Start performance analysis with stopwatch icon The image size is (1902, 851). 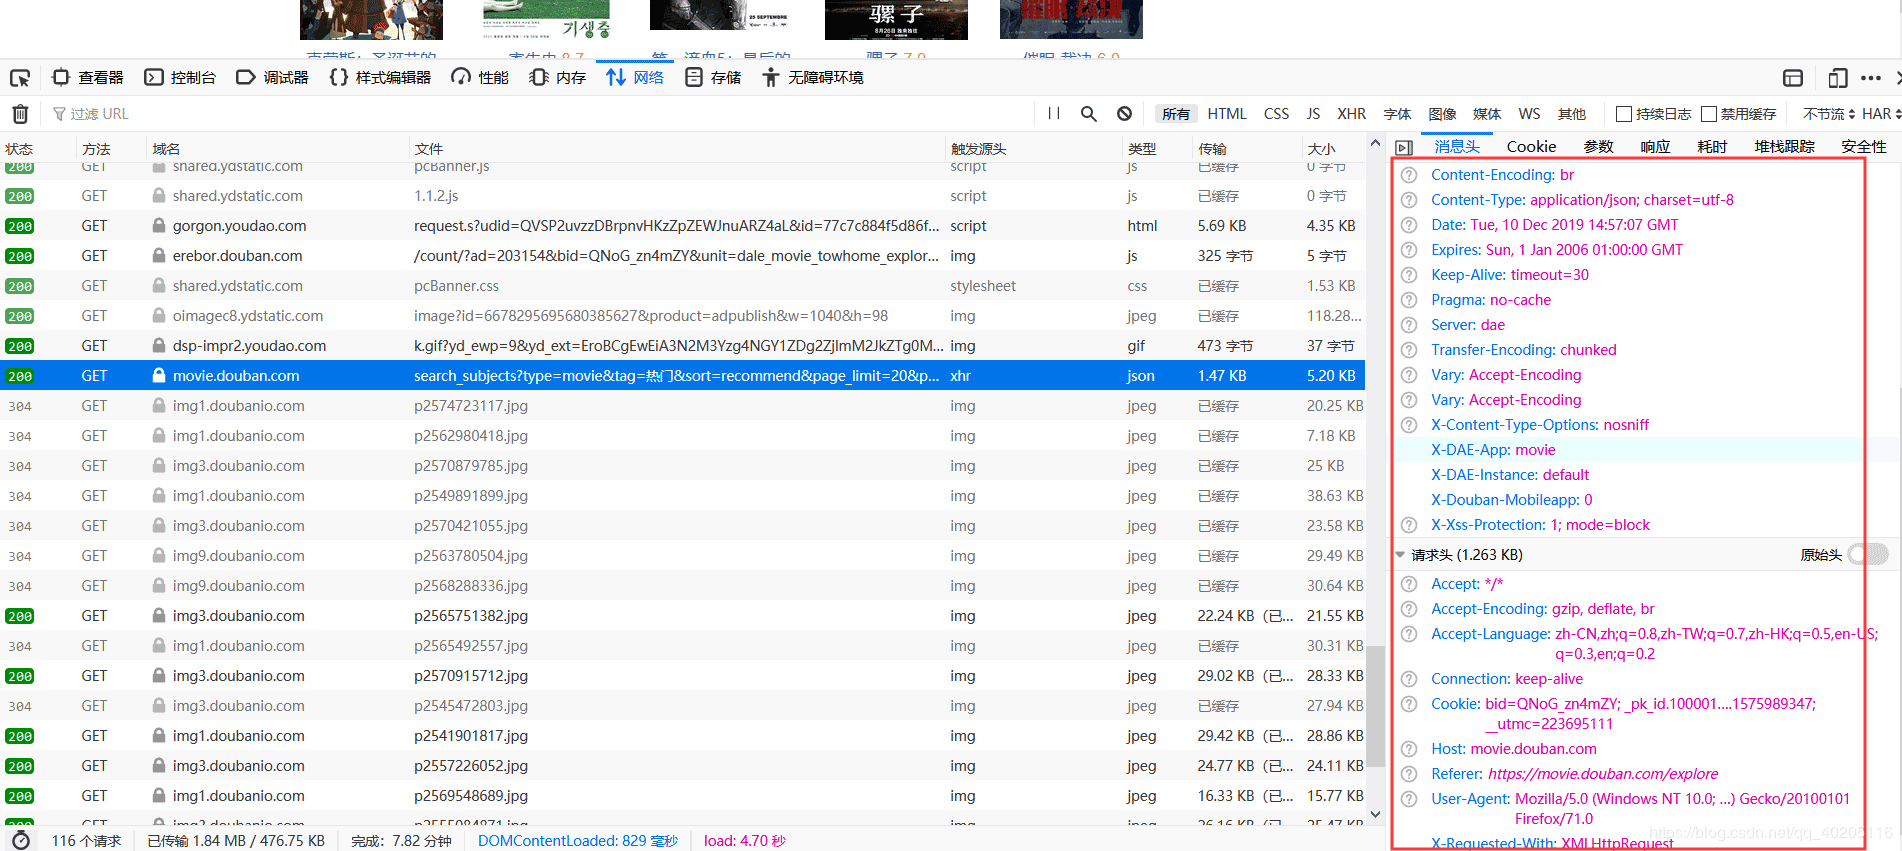pos(21,840)
